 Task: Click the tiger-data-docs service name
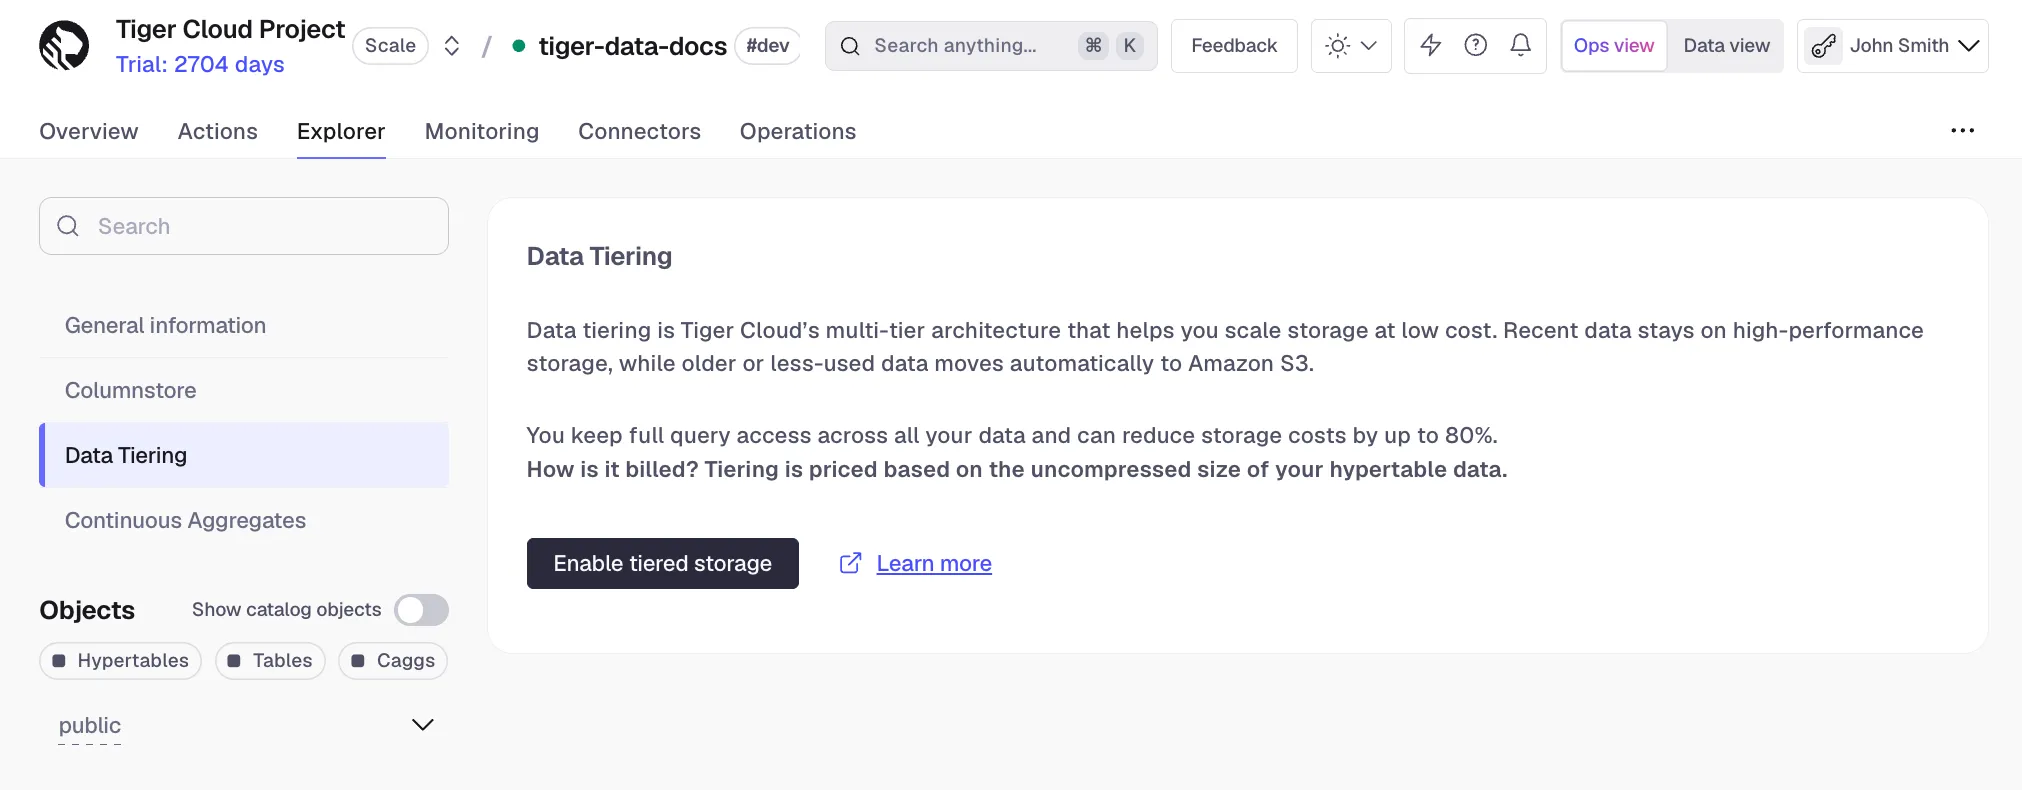point(633,46)
